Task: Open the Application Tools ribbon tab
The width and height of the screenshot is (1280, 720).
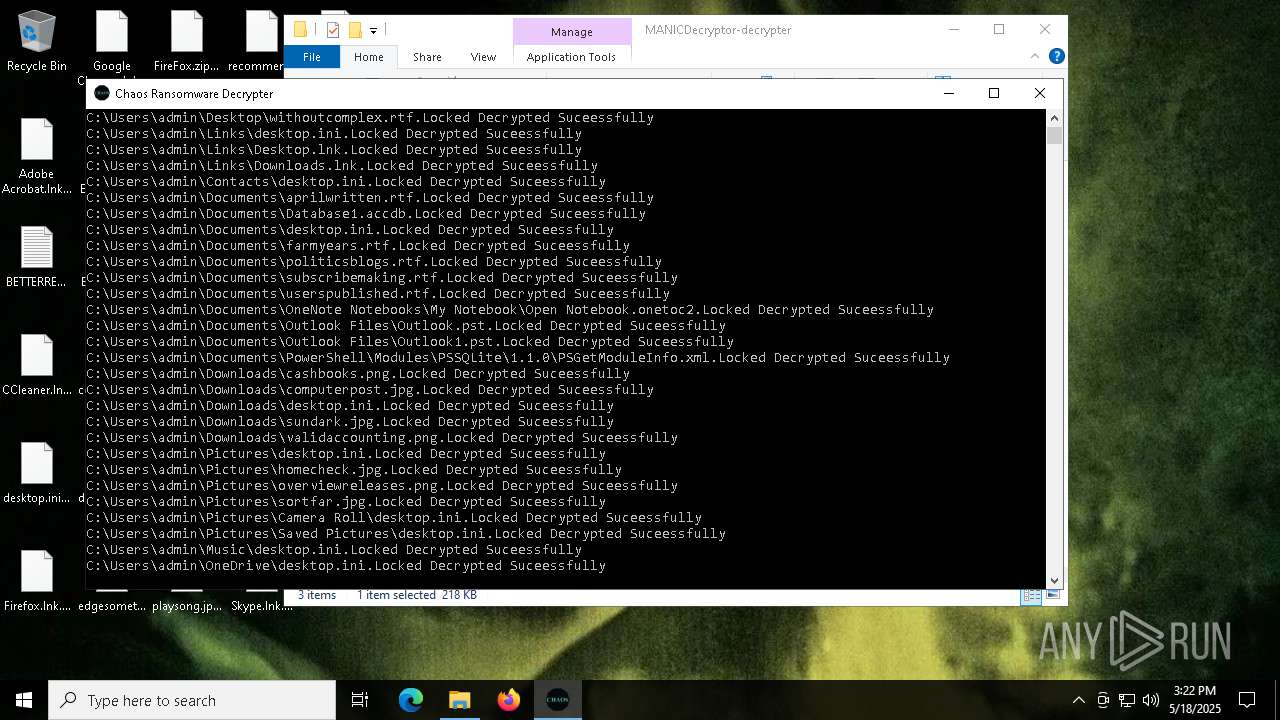Action: click(571, 57)
